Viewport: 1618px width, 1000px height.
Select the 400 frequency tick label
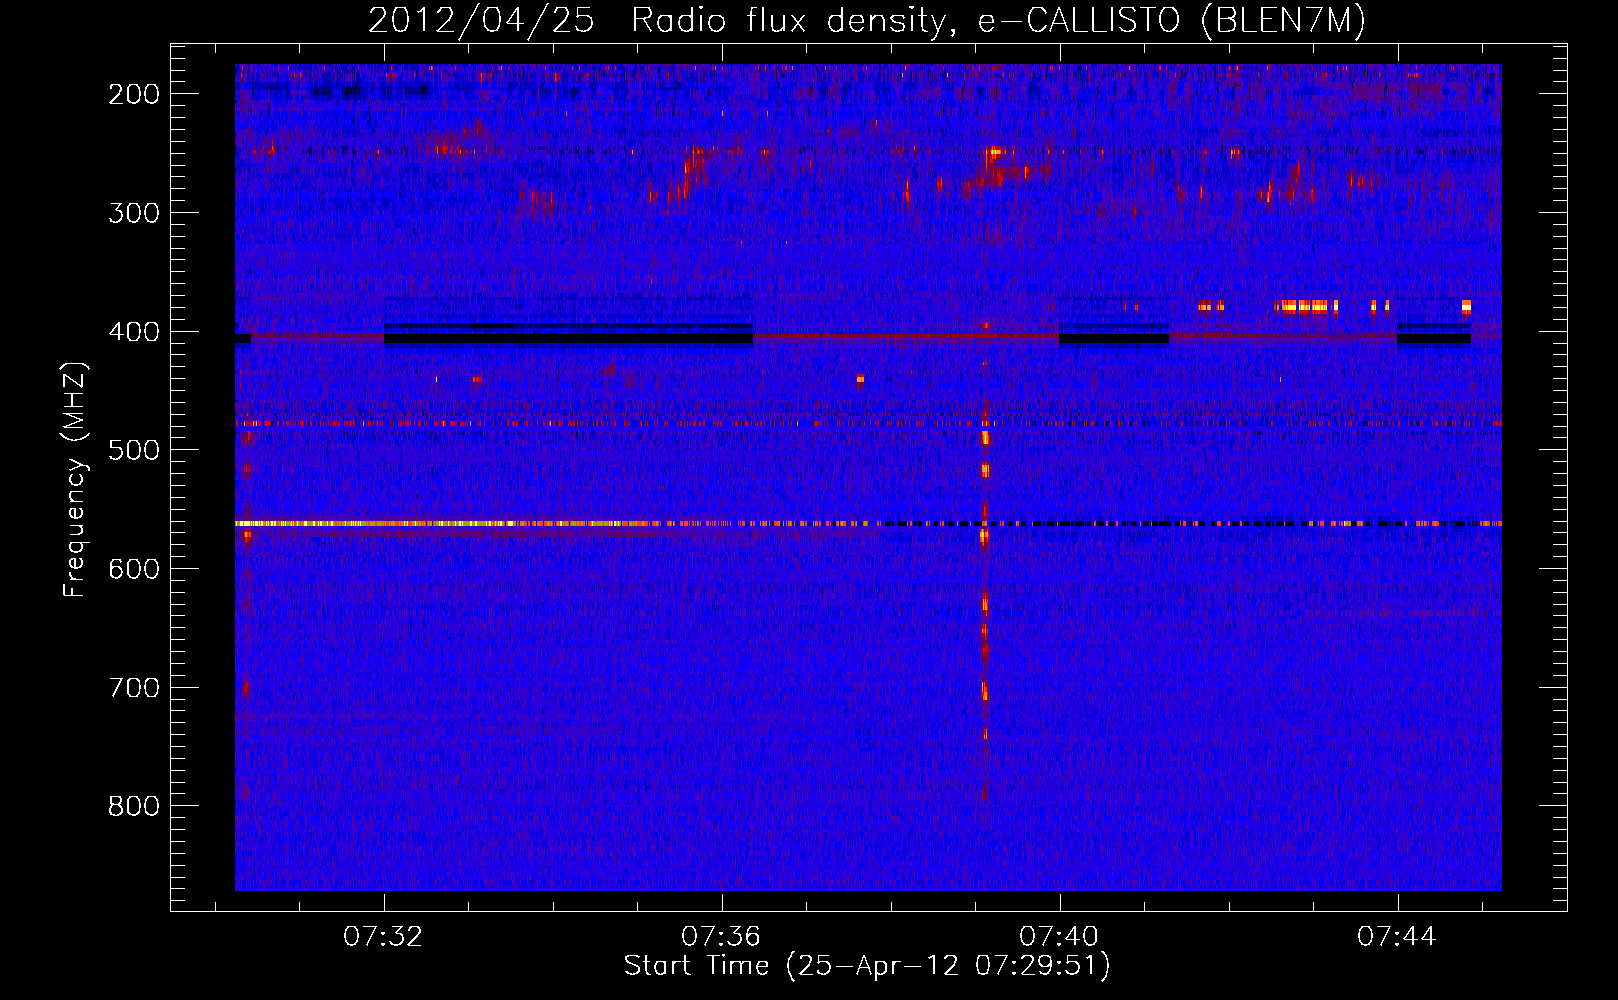(134, 332)
